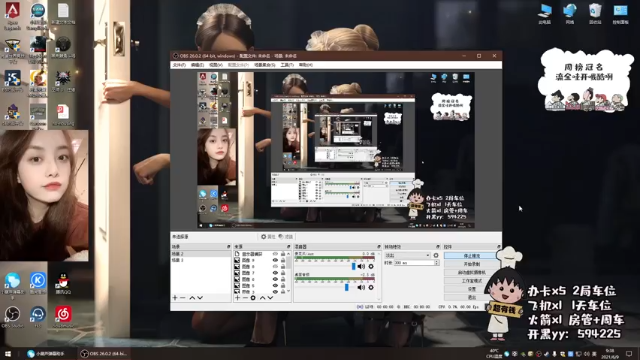This screenshot has width=640, height=360.
Task: Open OBS Studio desktop shortcut icon
Action: (13, 316)
